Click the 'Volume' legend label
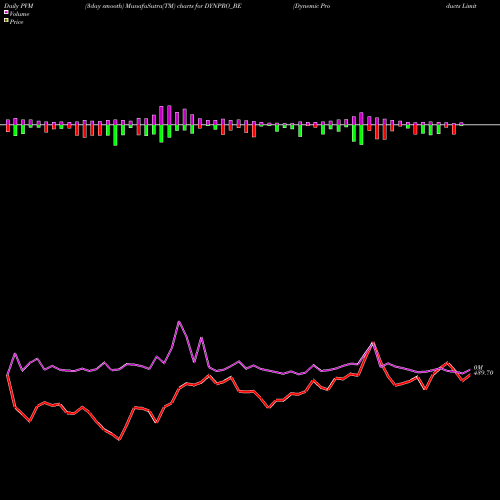 point(19,14)
